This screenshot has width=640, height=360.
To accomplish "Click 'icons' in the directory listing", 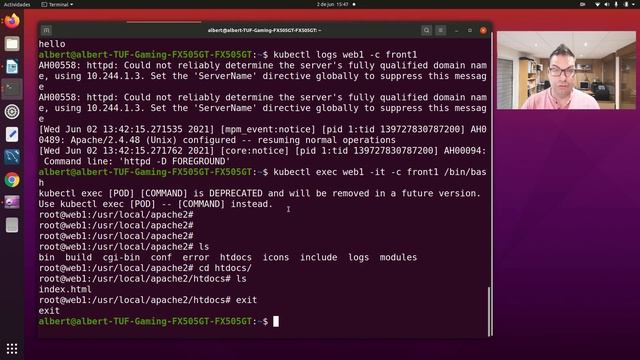I will coord(276,258).
